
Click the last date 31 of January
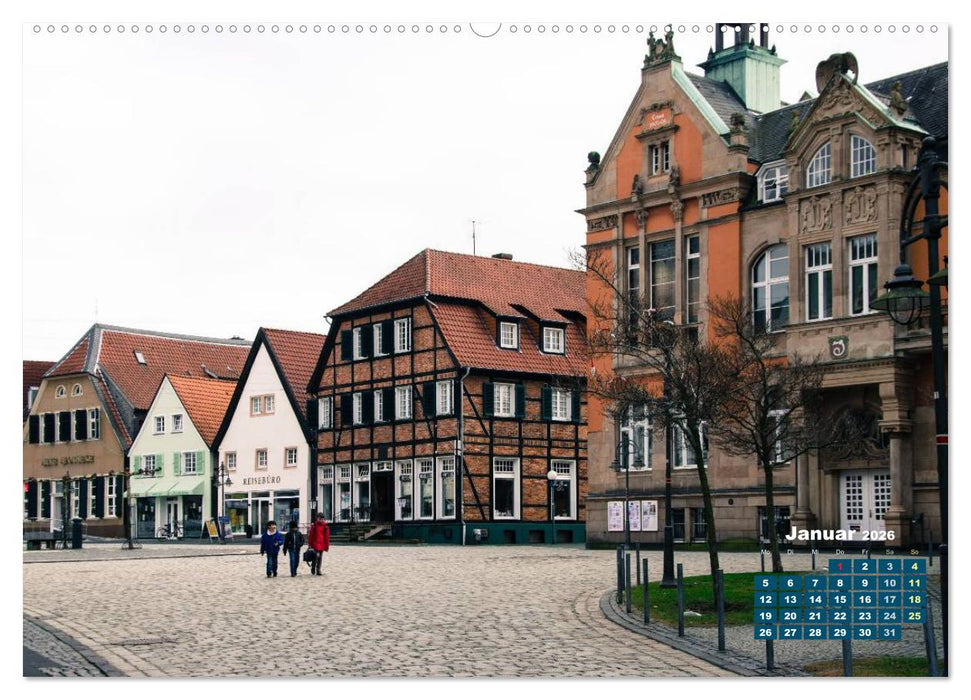pos(889,632)
